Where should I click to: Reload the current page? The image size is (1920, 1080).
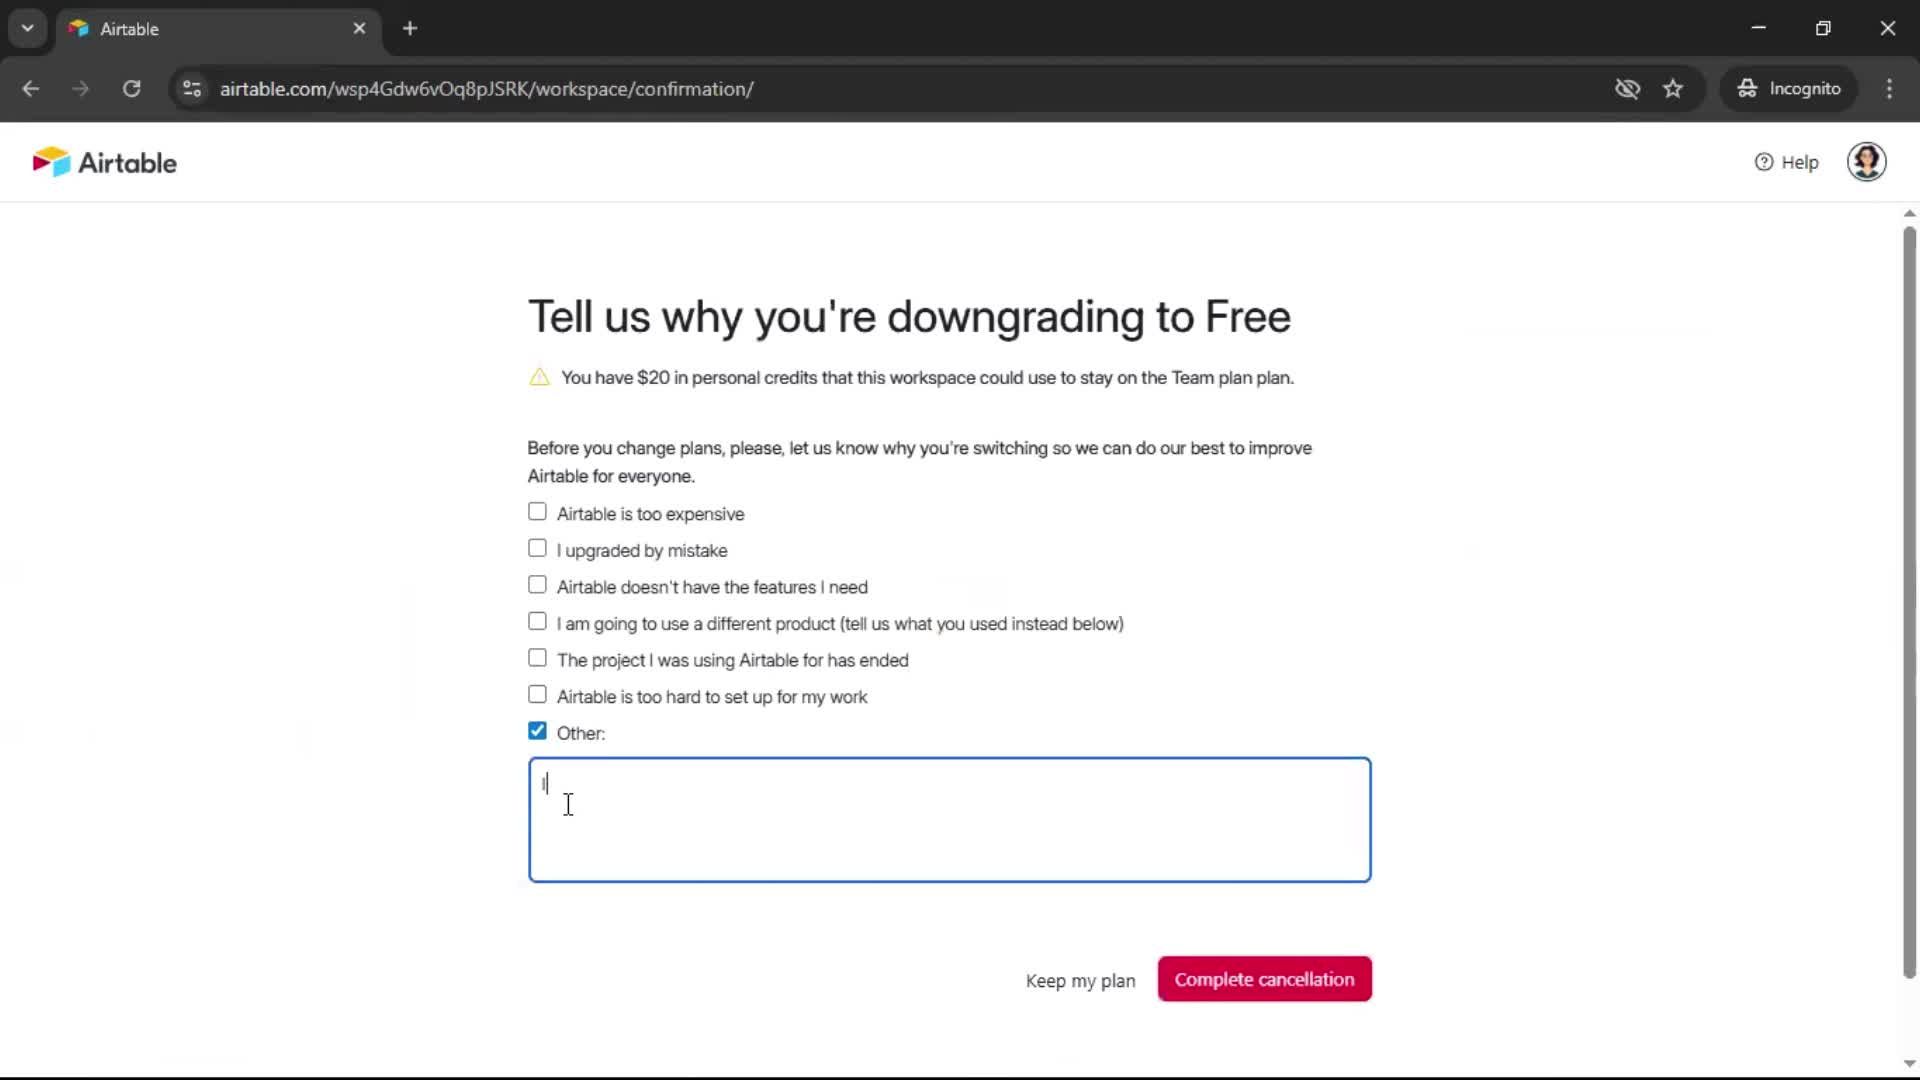[x=131, y=89]
